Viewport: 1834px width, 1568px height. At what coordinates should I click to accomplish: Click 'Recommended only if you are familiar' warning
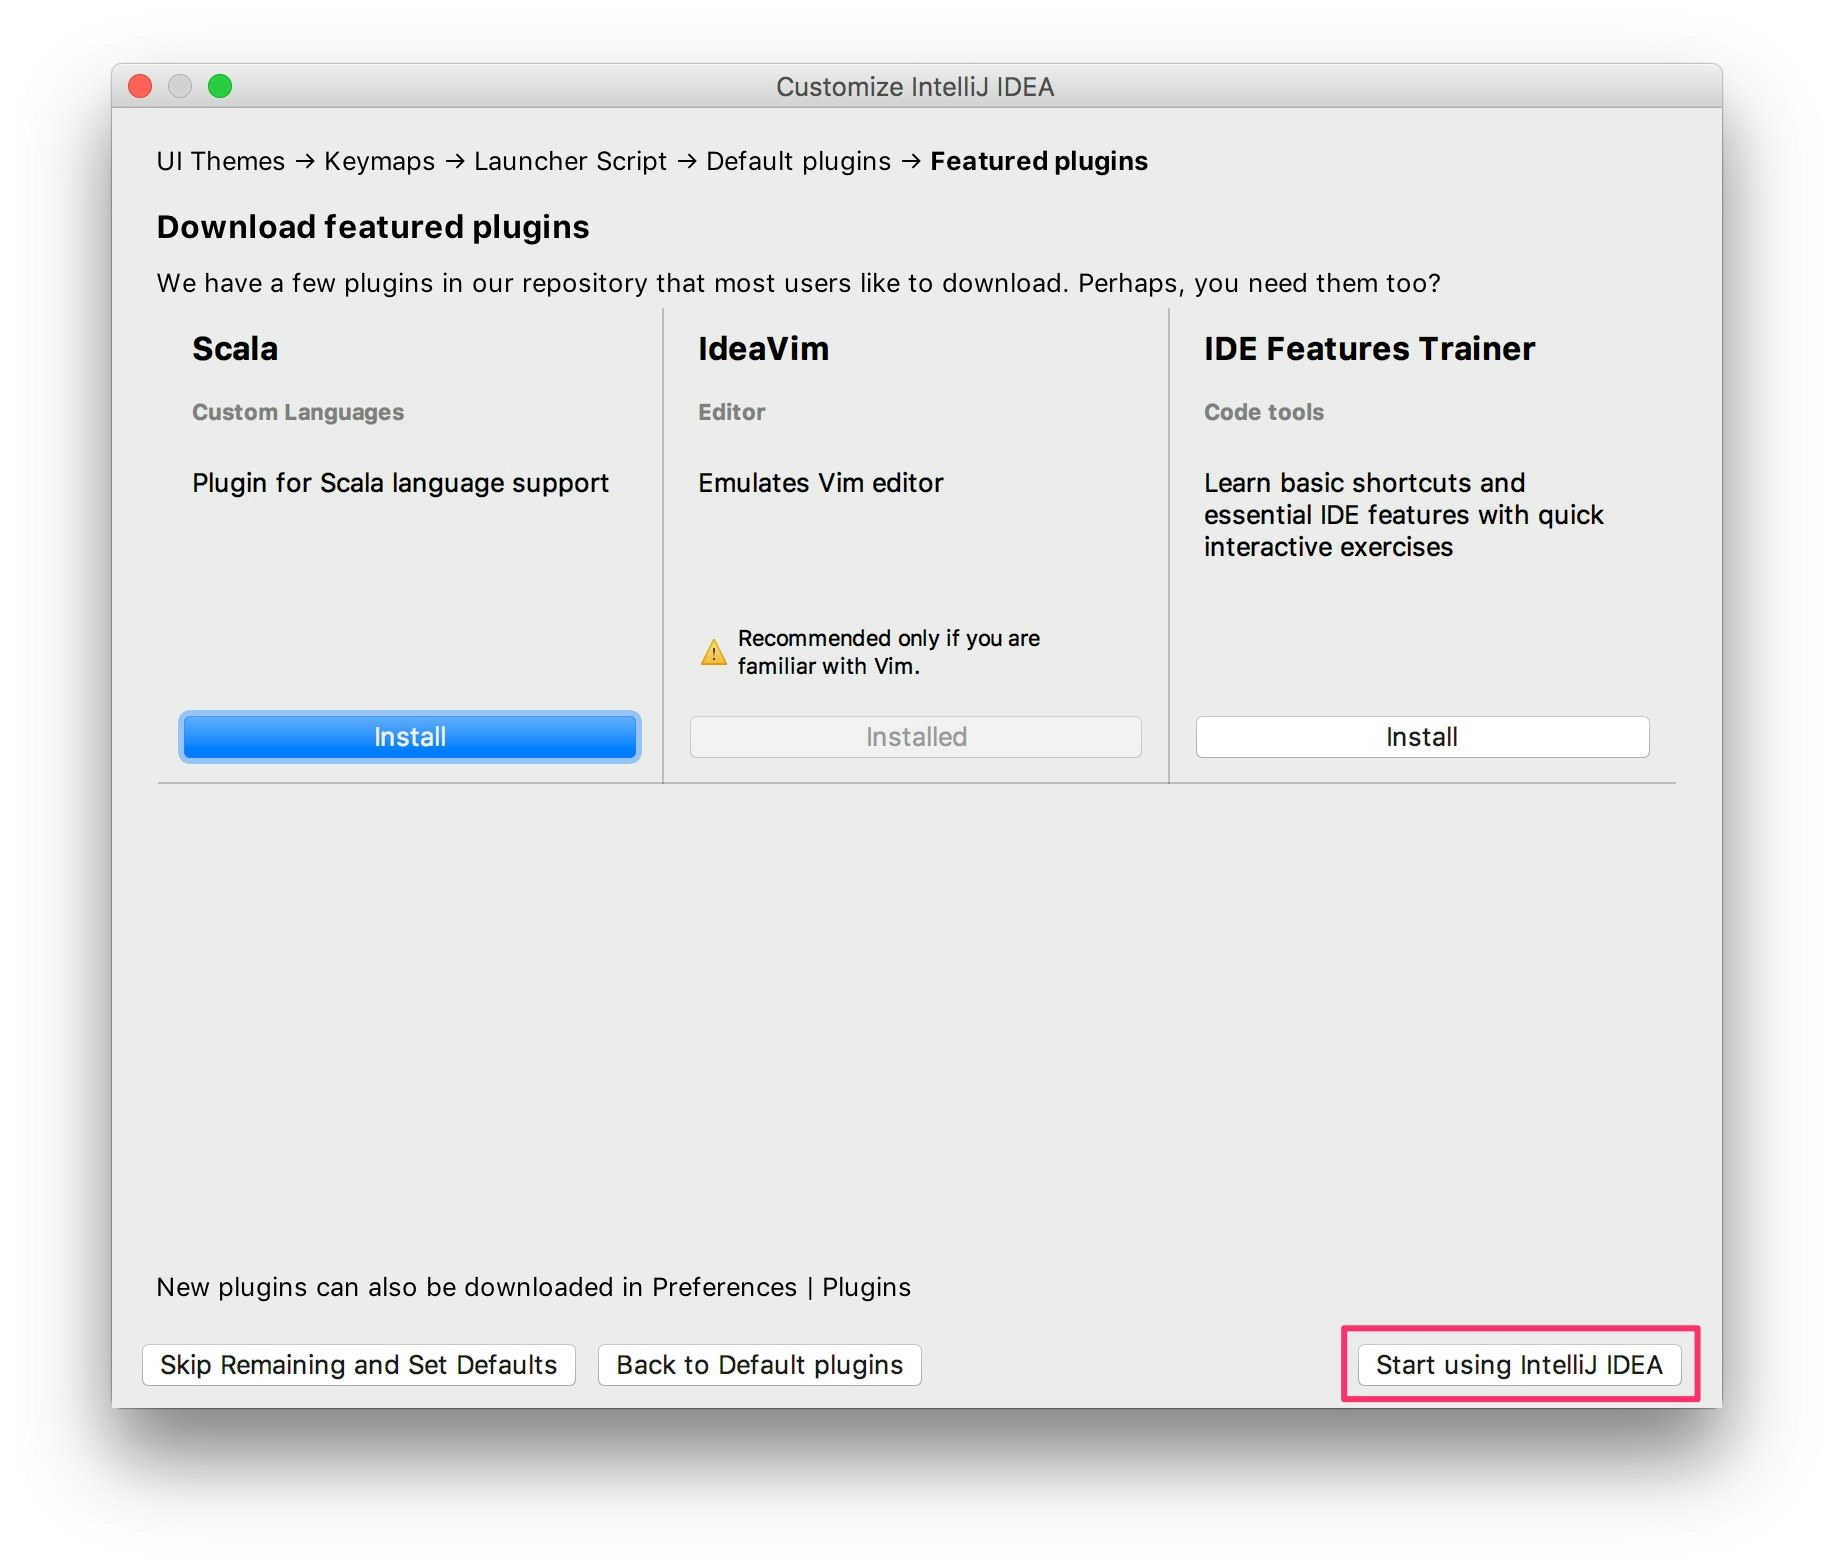coord(889,652)
